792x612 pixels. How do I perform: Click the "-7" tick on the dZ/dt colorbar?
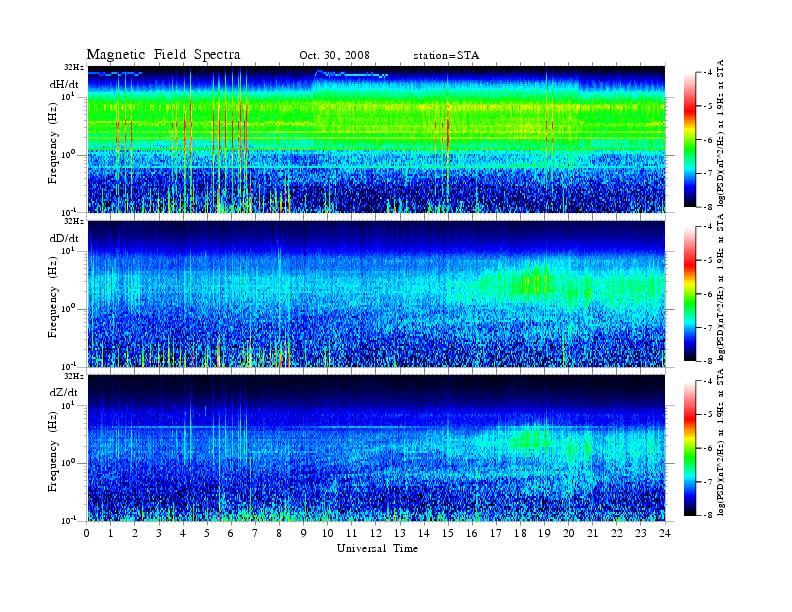tap(708, 482)
